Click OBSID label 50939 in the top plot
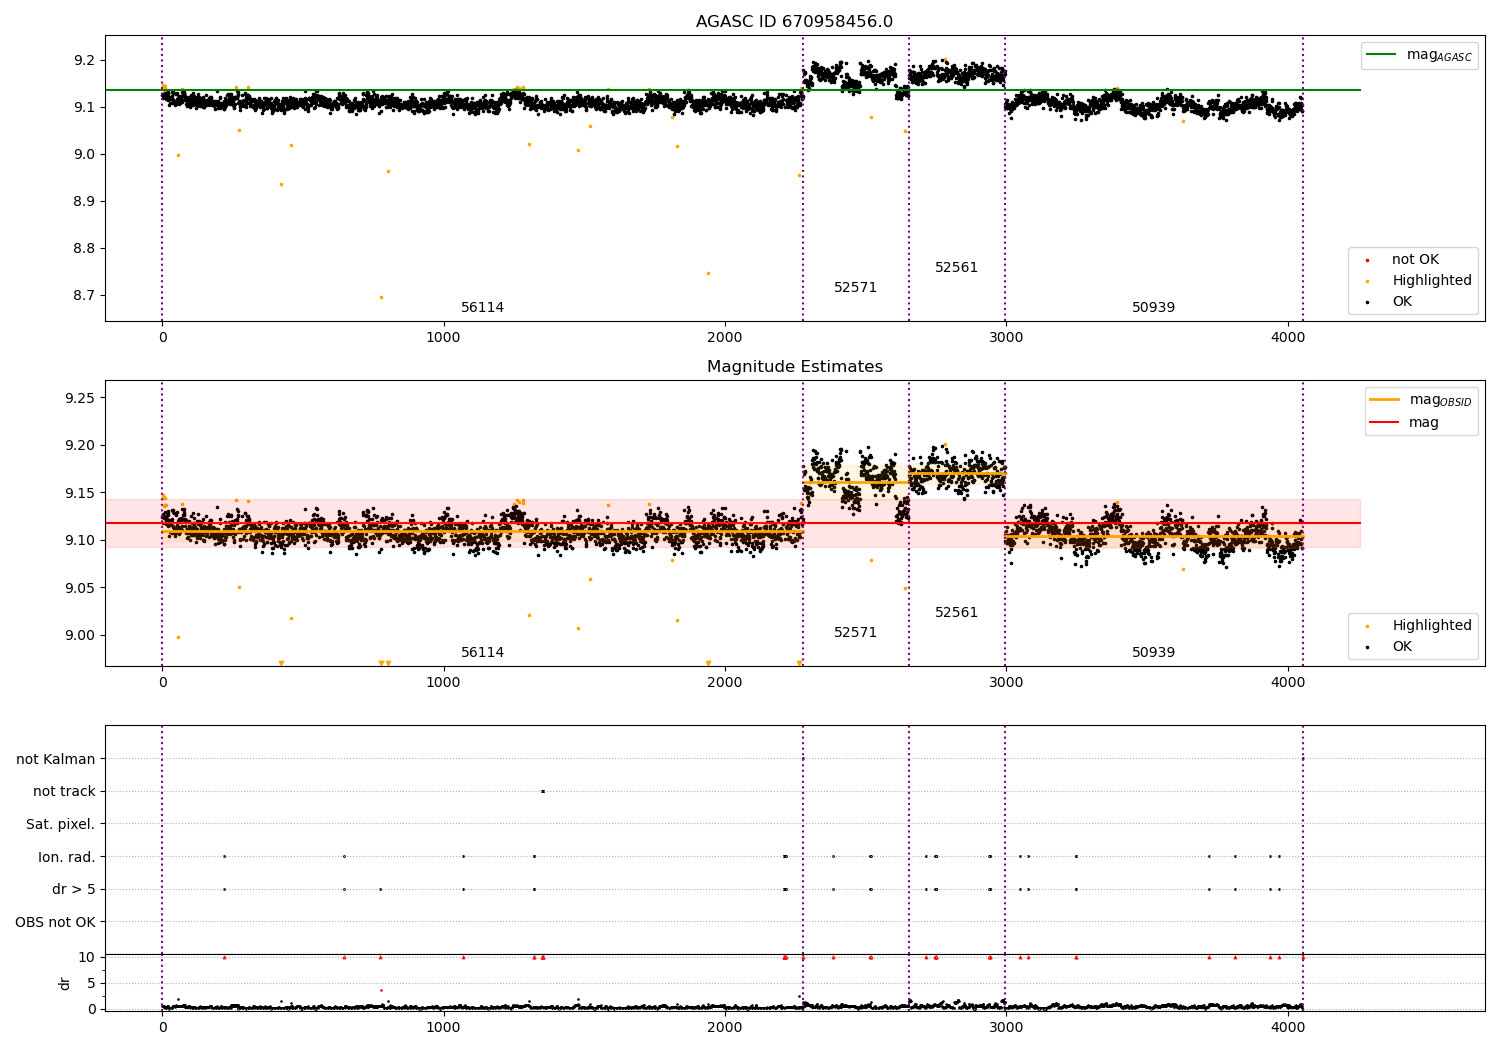This screenshot has height=1050, width=1500. pos(1153,308)
